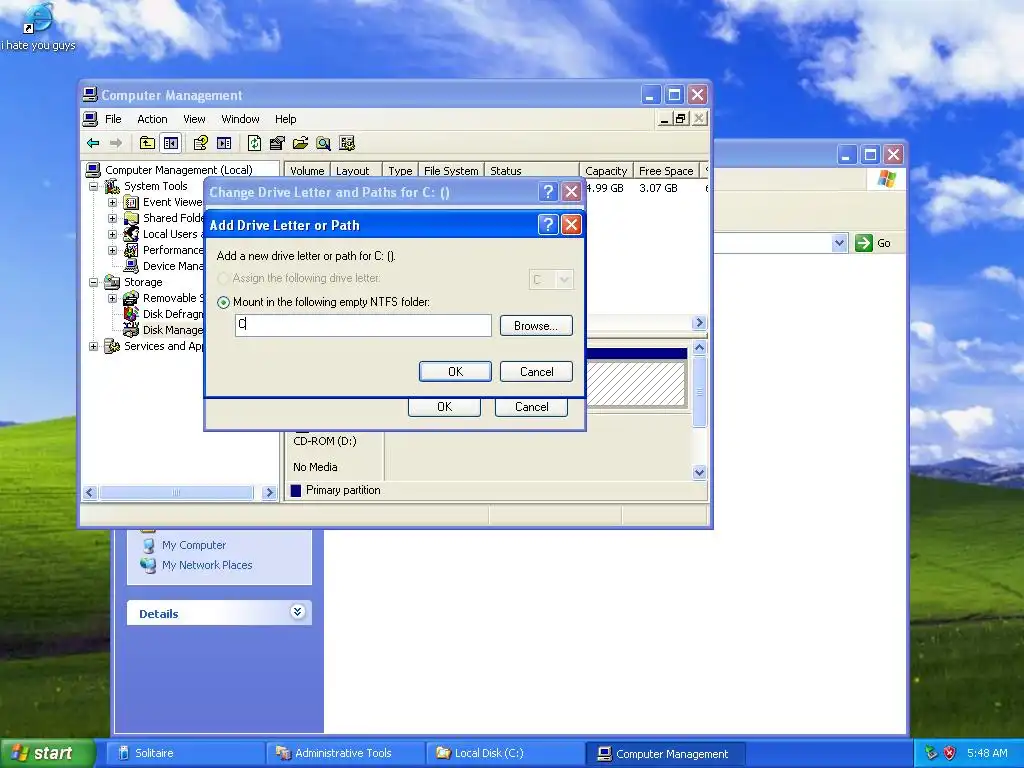Click the Start button

[47, 753]
